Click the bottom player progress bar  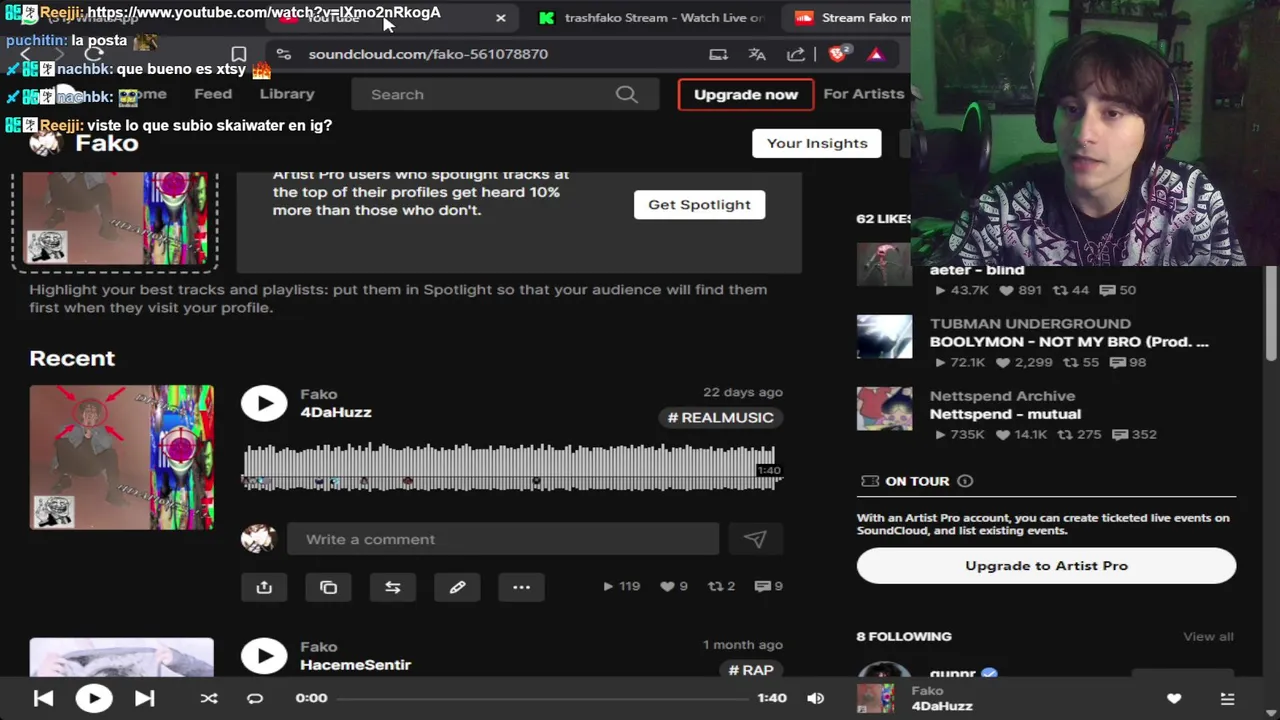[x=542, y=698]
